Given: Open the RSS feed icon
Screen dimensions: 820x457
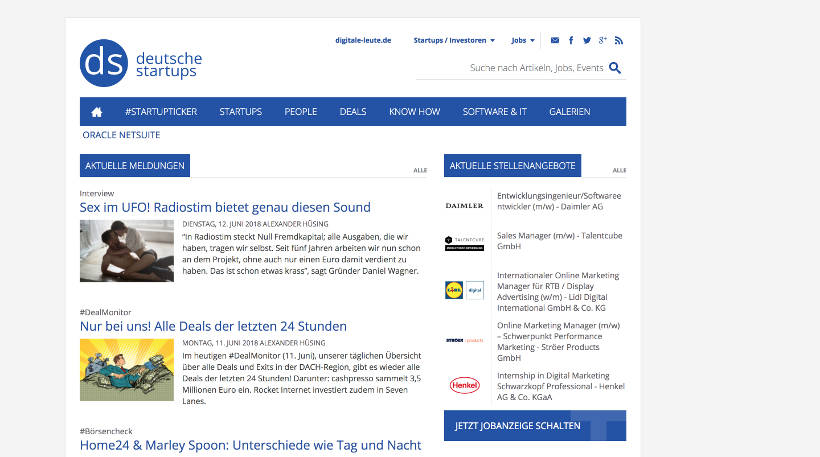Looking at the screenshot, I should coord(619,41).
